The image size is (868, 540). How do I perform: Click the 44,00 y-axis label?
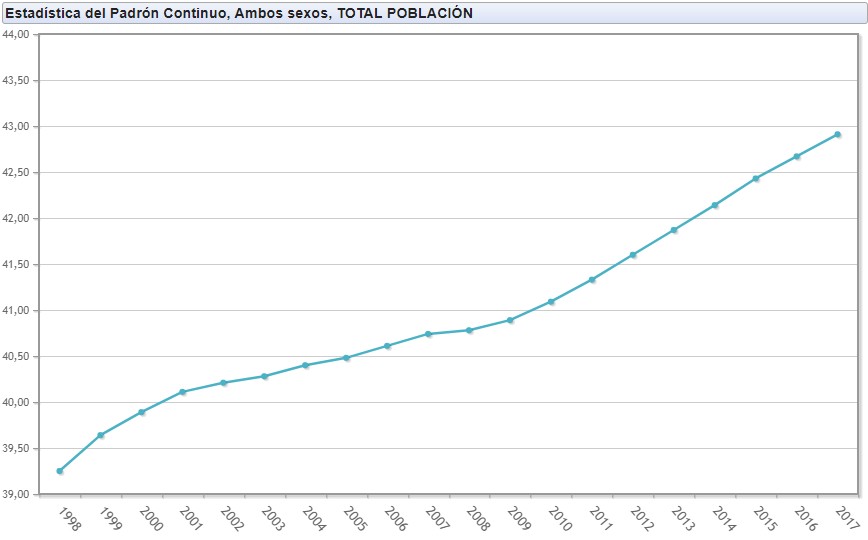tap(19, 34)
